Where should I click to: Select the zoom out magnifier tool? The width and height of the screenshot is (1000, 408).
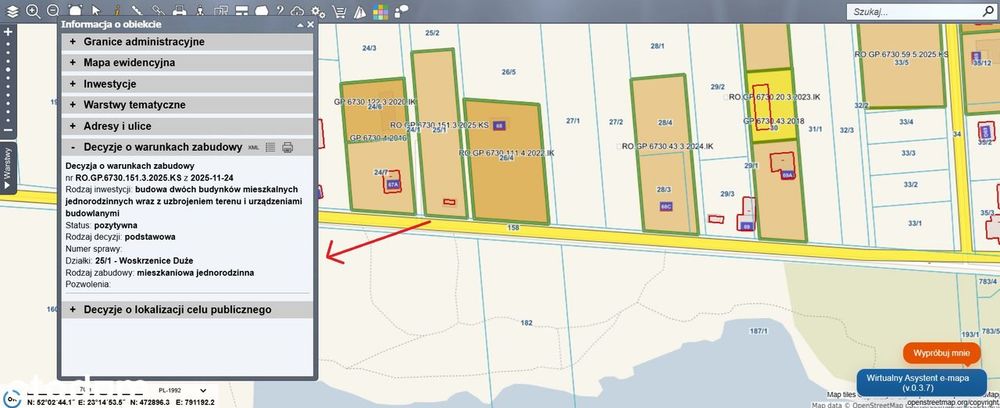tap(54, 11)
